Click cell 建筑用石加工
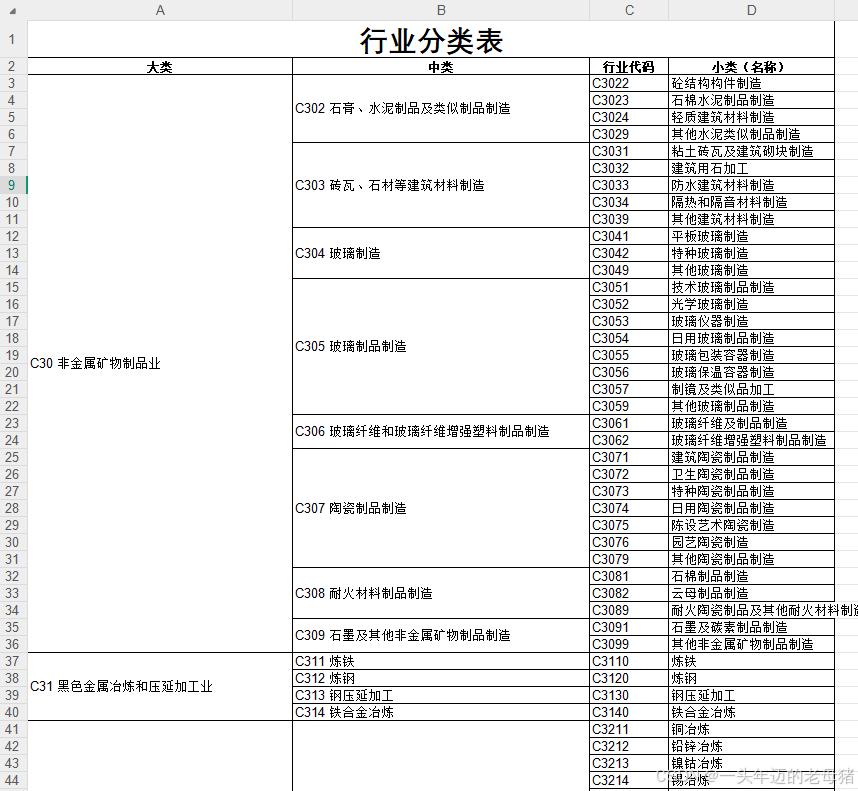The height and width of the screenshot is (791, 858). click(751, 168)
